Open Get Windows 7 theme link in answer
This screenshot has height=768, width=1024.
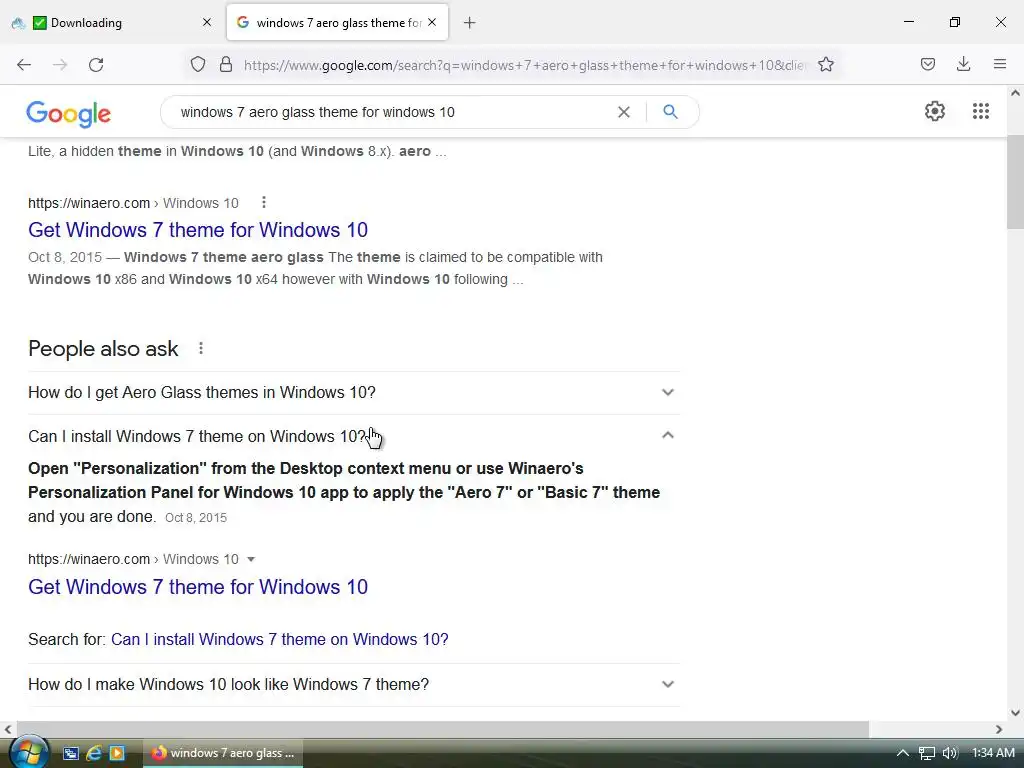click(198, 586)
